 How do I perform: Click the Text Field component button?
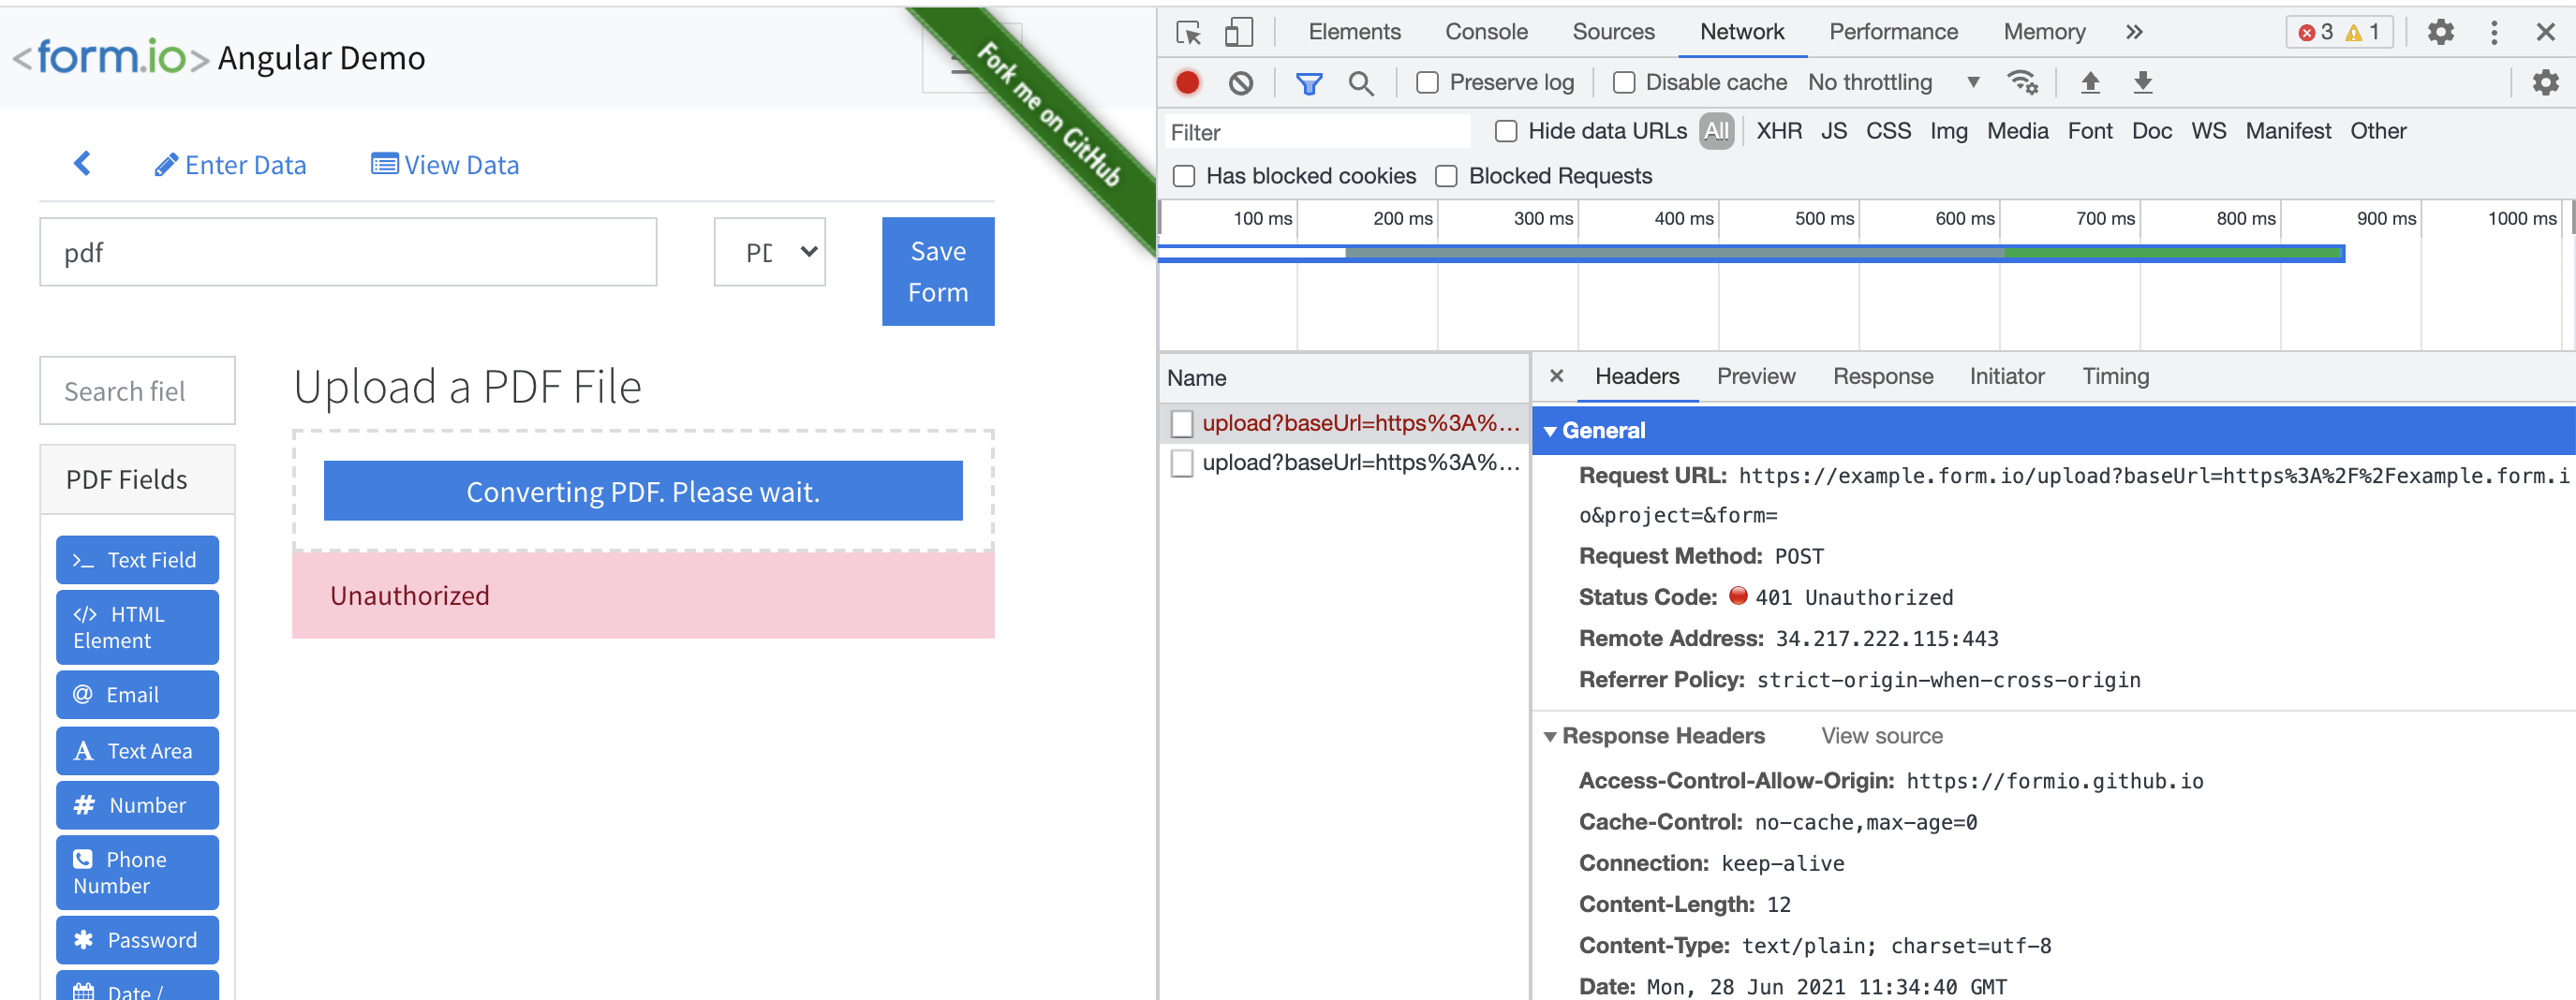coord(137,560)
